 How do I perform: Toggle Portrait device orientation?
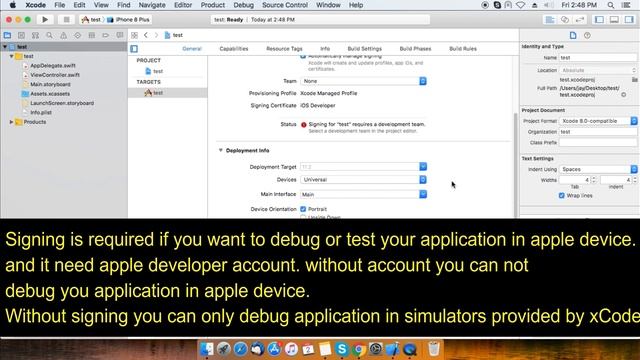pyautogui.click(x=303, y=209)
